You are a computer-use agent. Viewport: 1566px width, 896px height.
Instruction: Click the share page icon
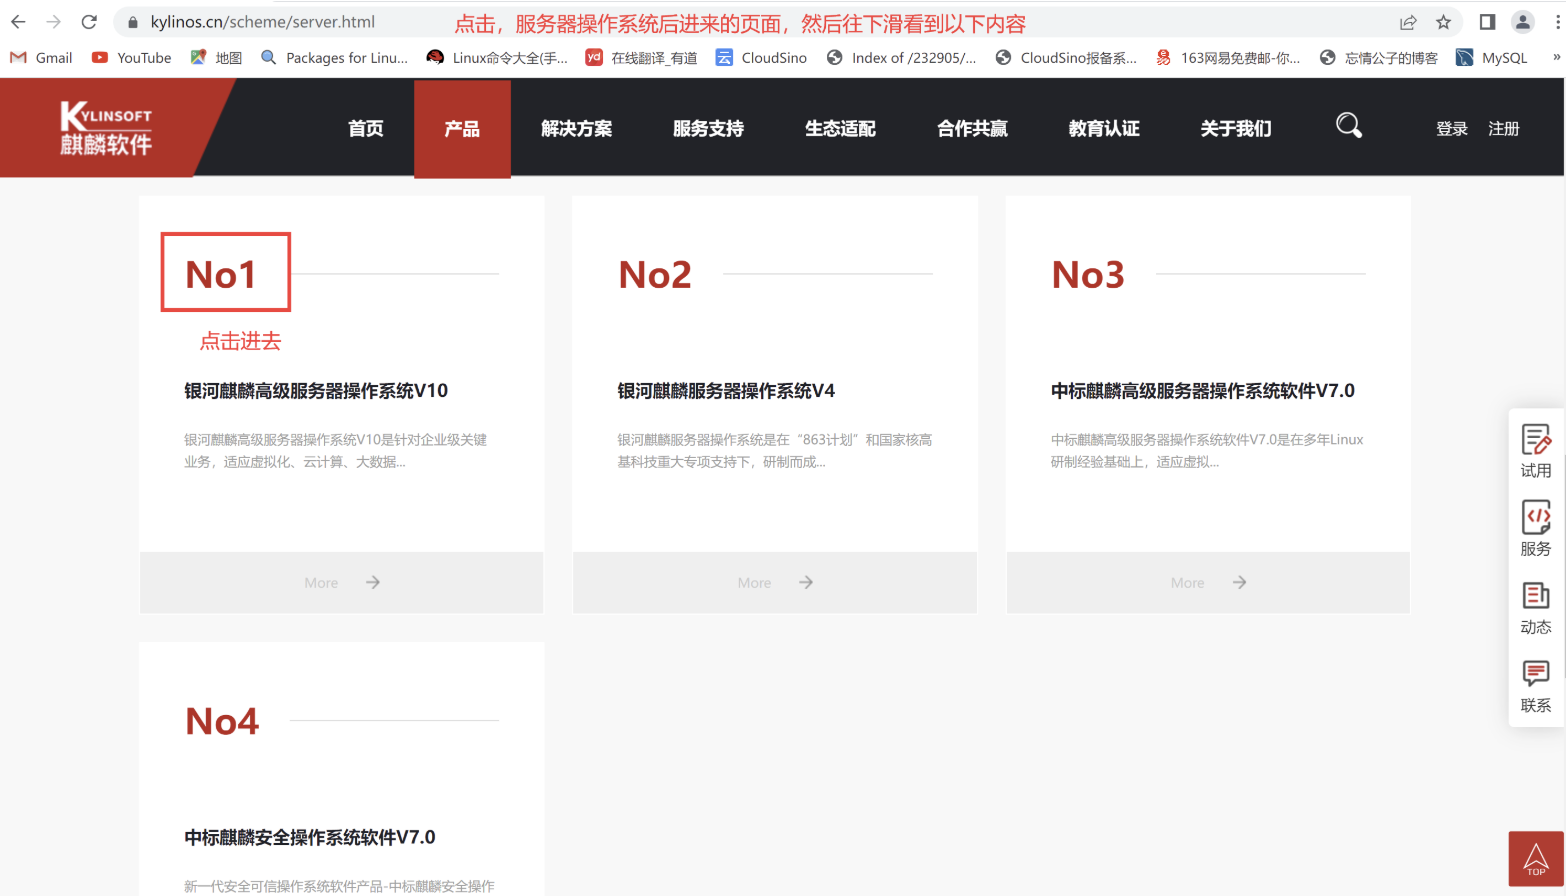1408,22
